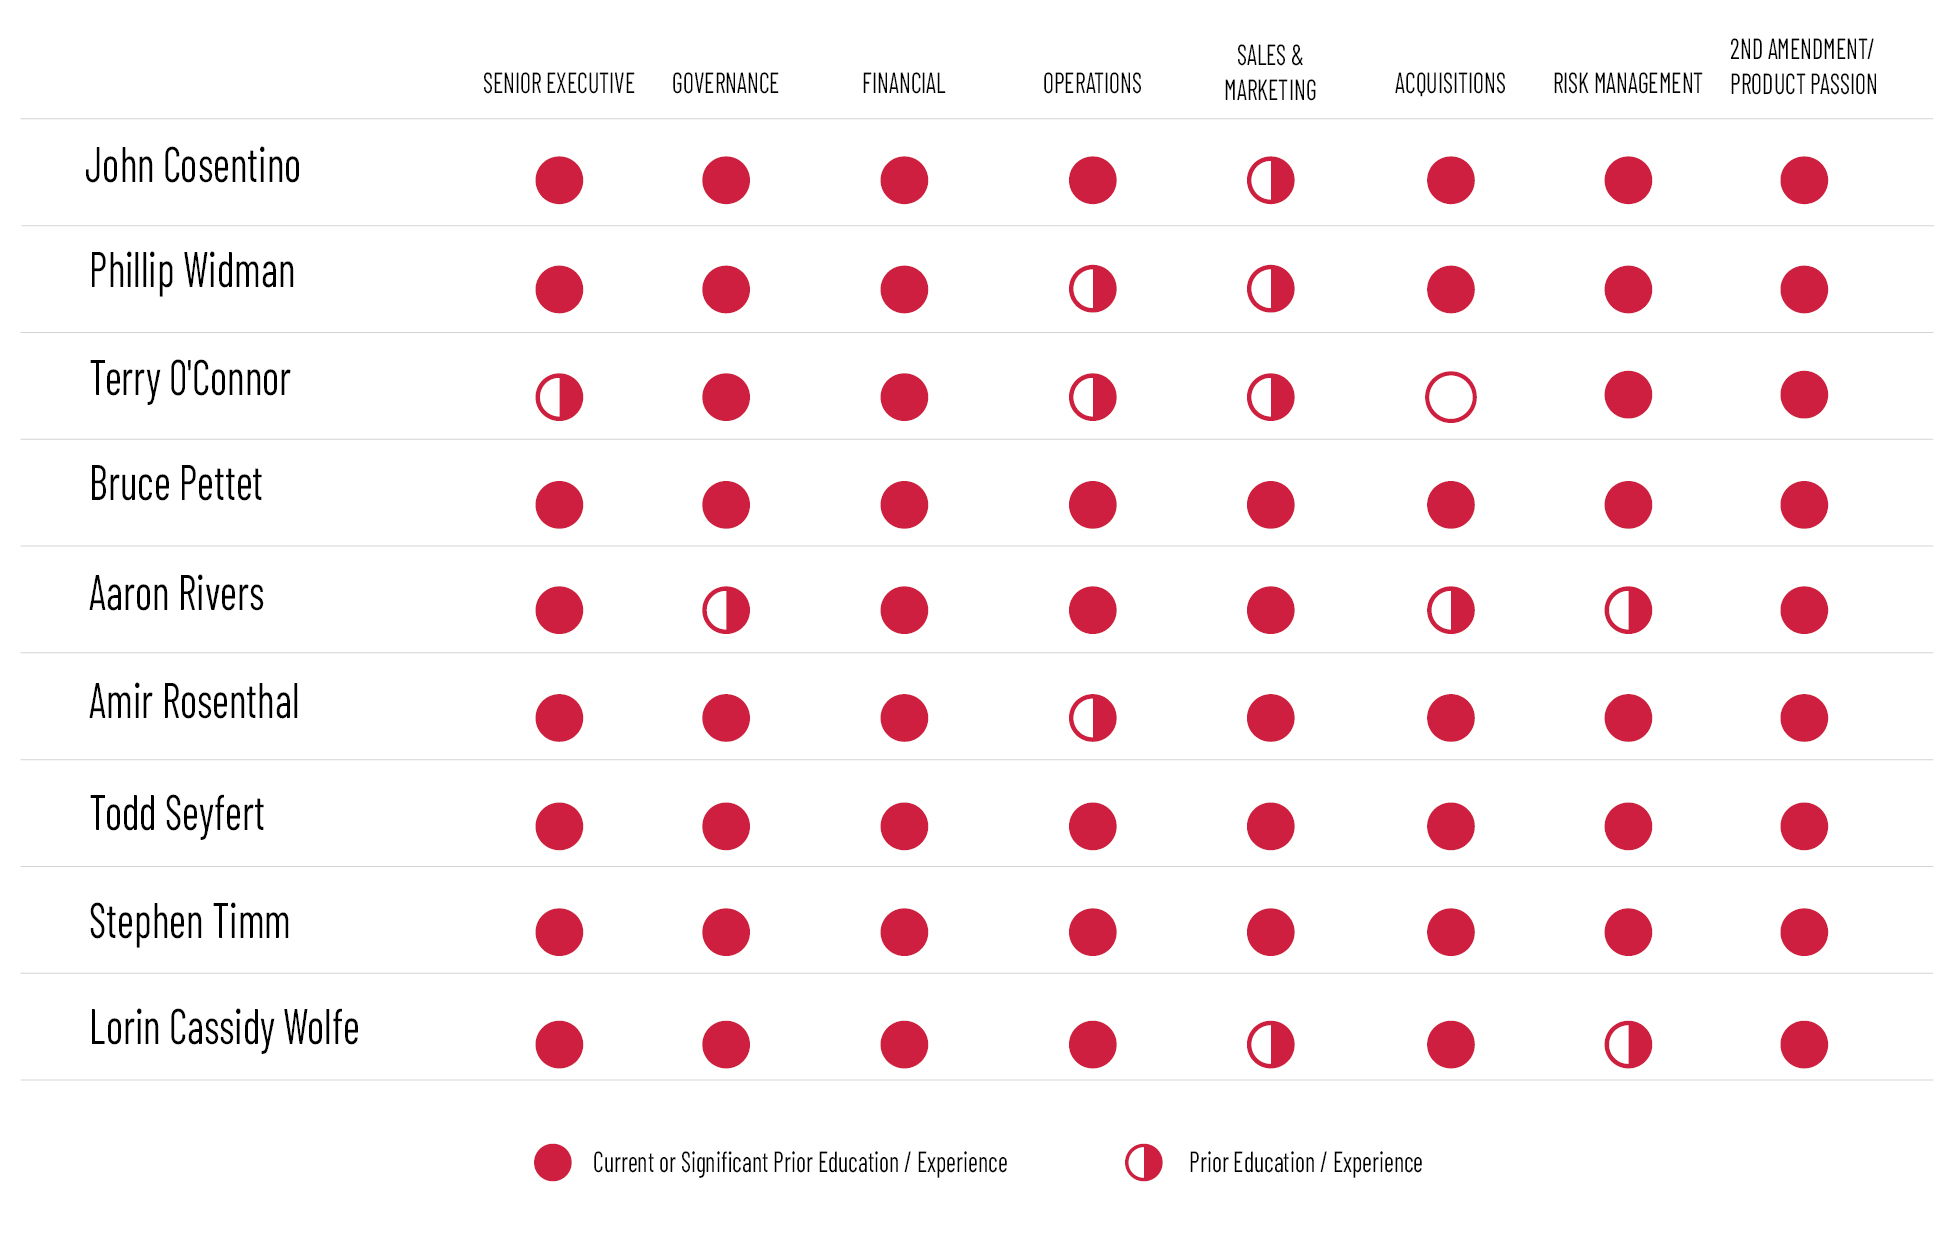
Task: Click Aaron Rivers' half-filled Acquisitions circle
Action: (x=1450, y=610)
